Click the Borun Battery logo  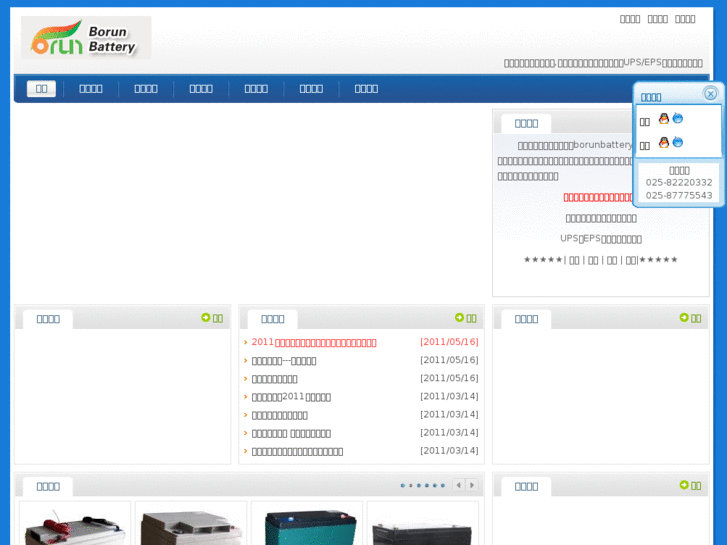(86, 38)
